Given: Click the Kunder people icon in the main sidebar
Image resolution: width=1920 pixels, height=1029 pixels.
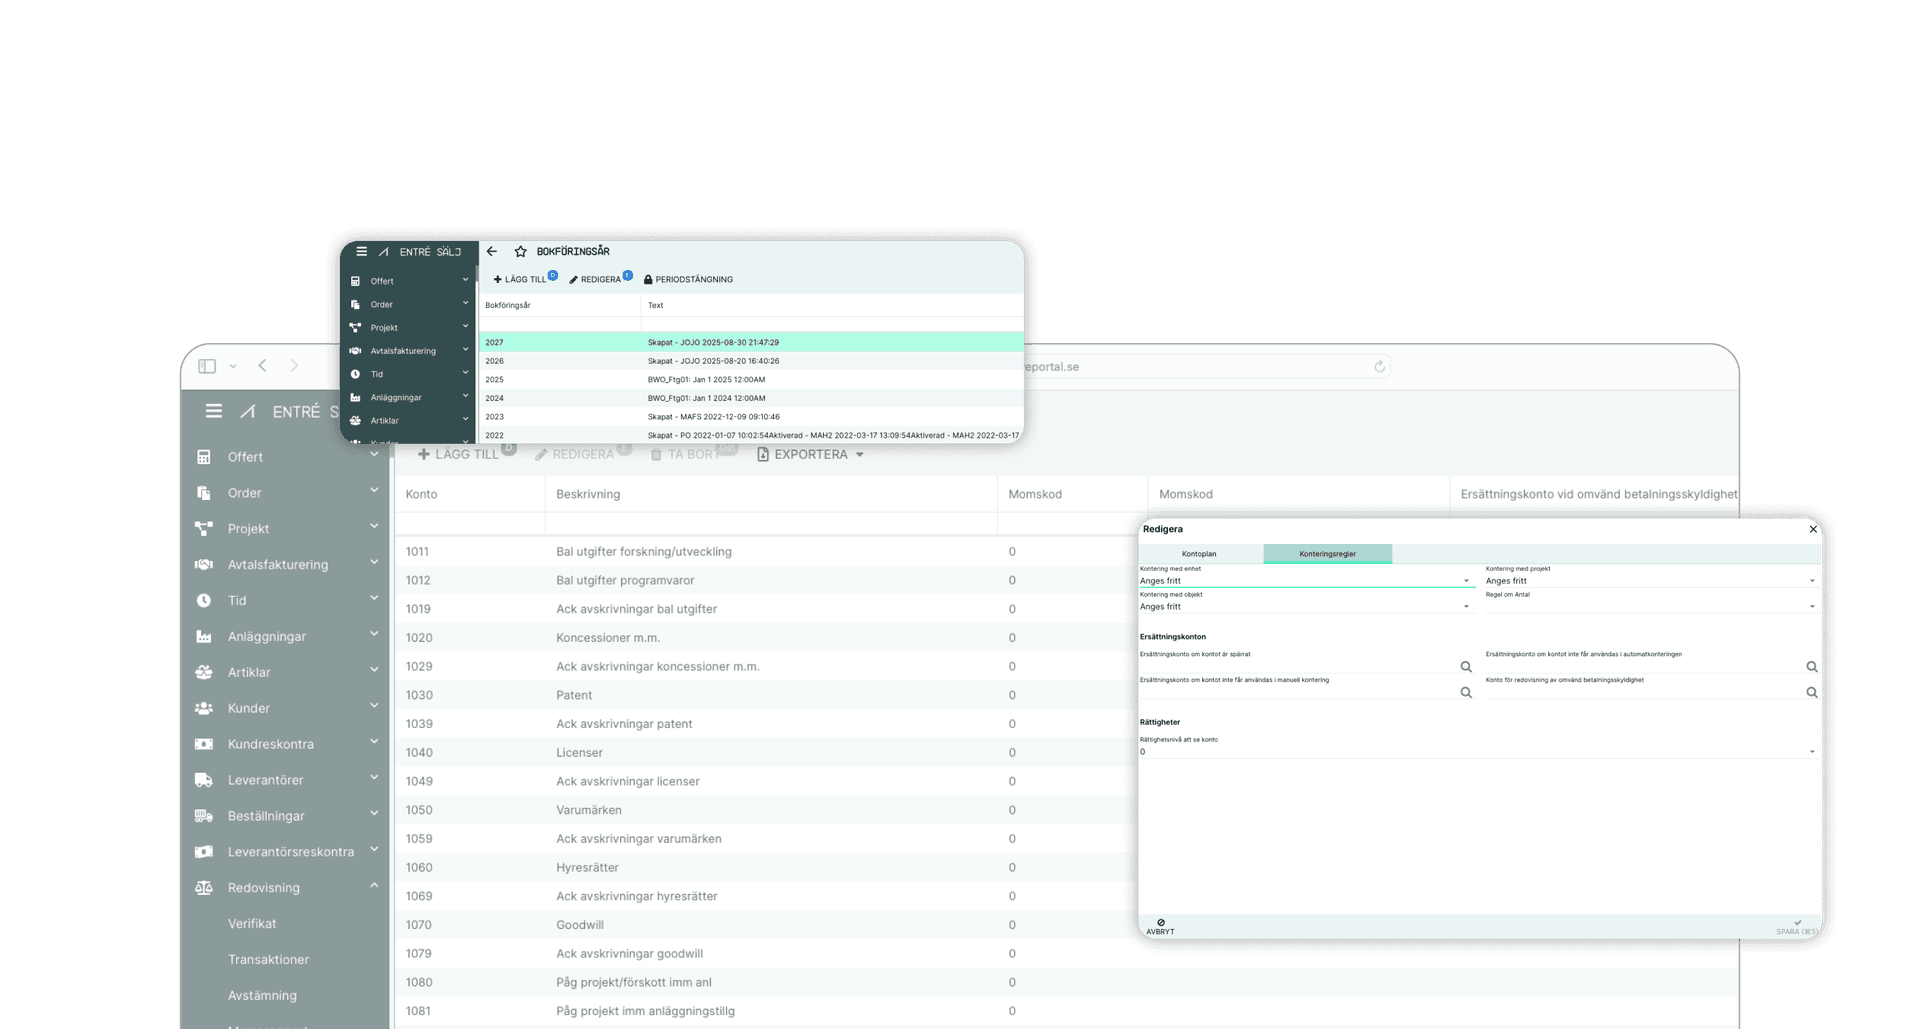Looking at the screenshot, I should pos(204,708).
